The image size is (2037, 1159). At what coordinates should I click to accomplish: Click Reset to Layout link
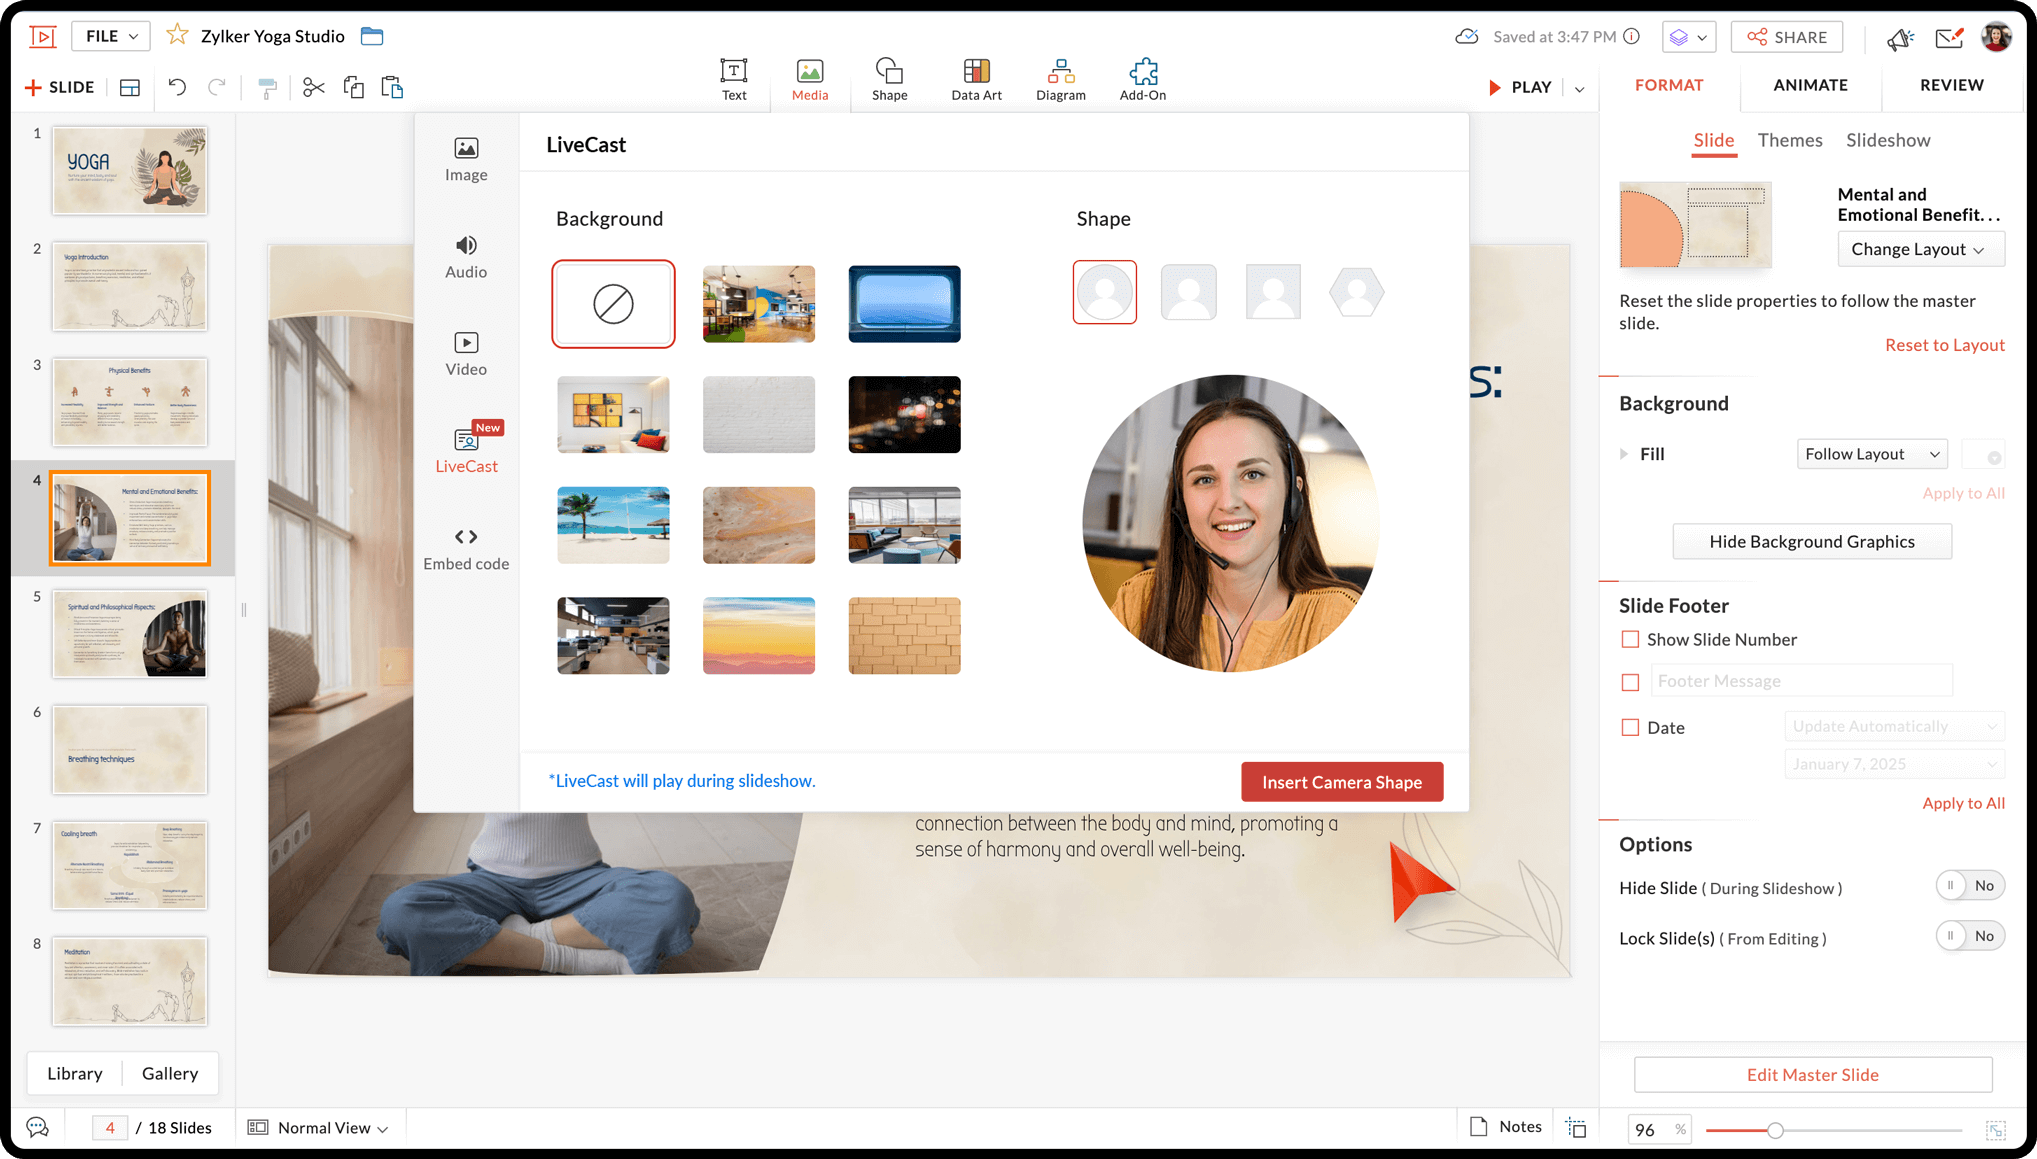1944,345
